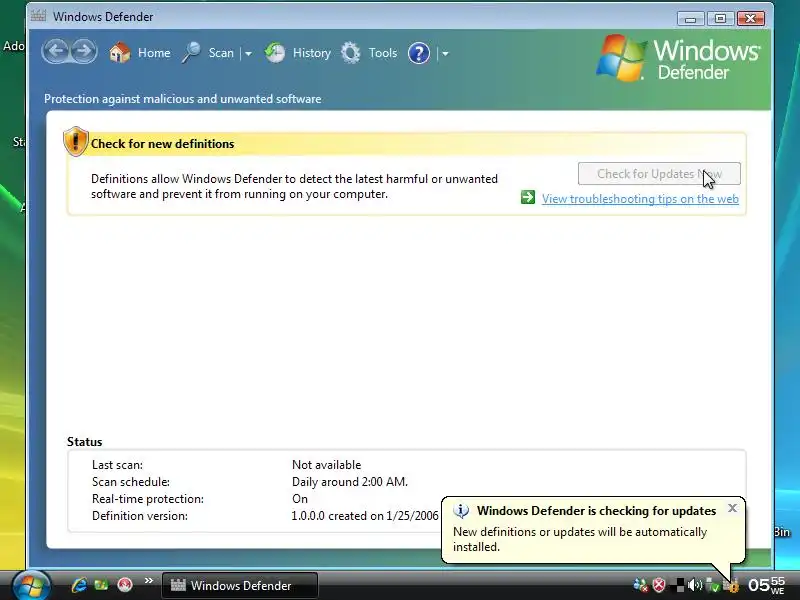Maximize the Windows Defender window
The height and width of the screenshot is (600, 800).
(x=720, y=19)
